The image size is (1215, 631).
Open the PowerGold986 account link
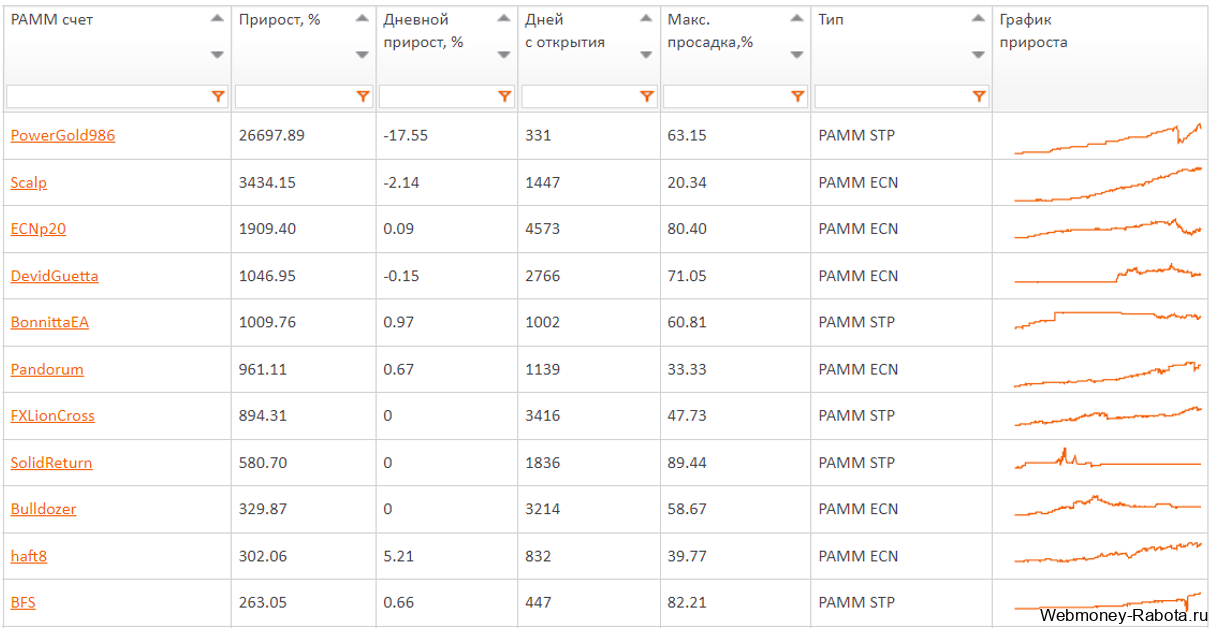62,135
